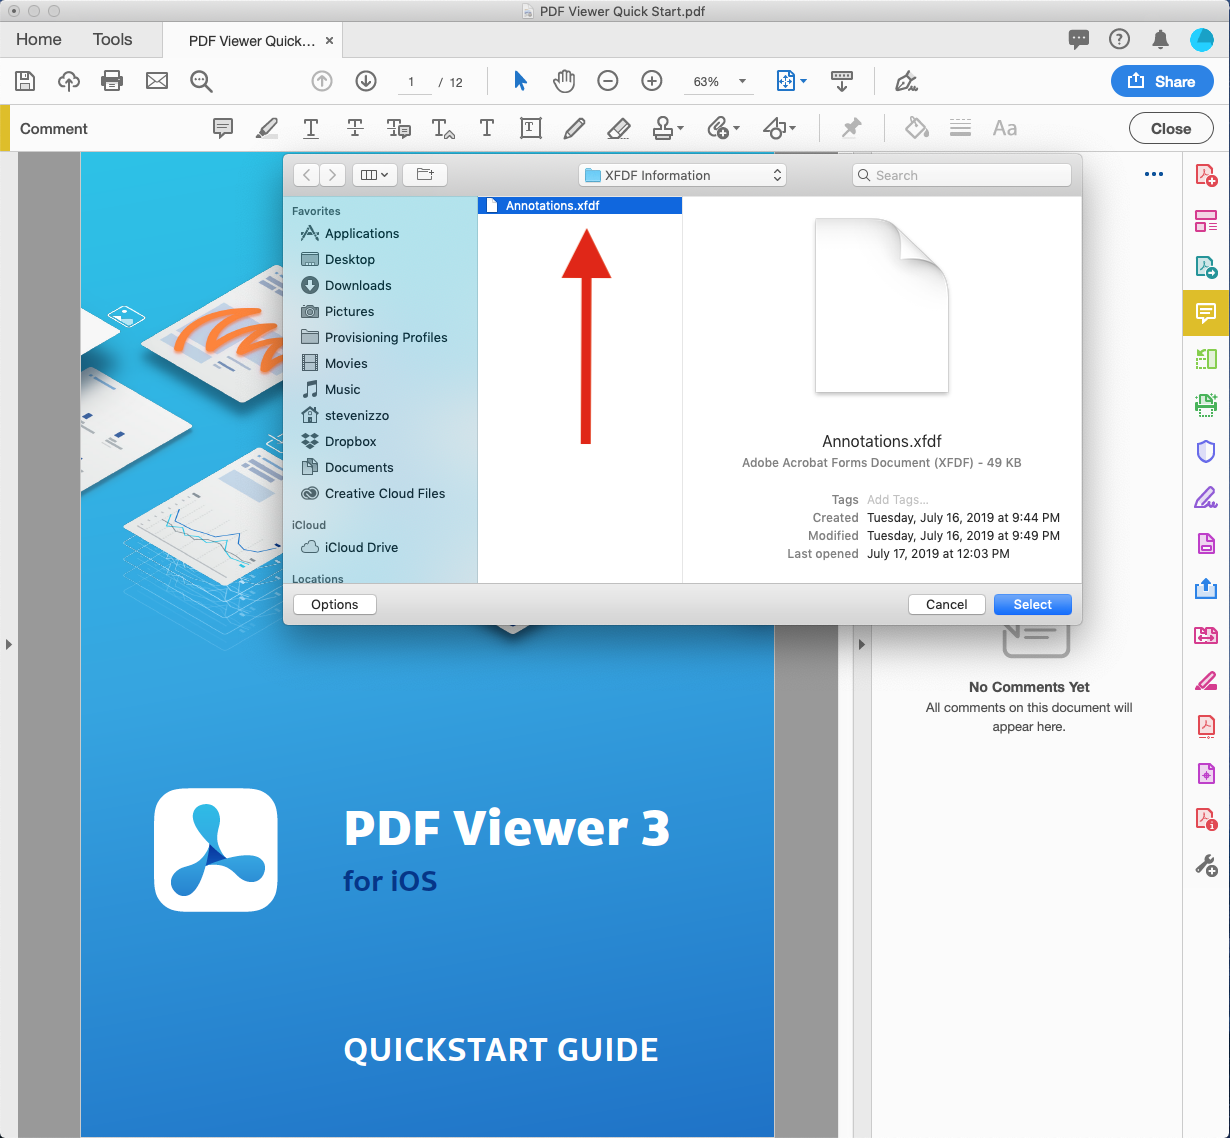Switch finder dialog to column view
Image resolution: width=1230 pixels, height=1138 pixels.
(x=374, y=174)
